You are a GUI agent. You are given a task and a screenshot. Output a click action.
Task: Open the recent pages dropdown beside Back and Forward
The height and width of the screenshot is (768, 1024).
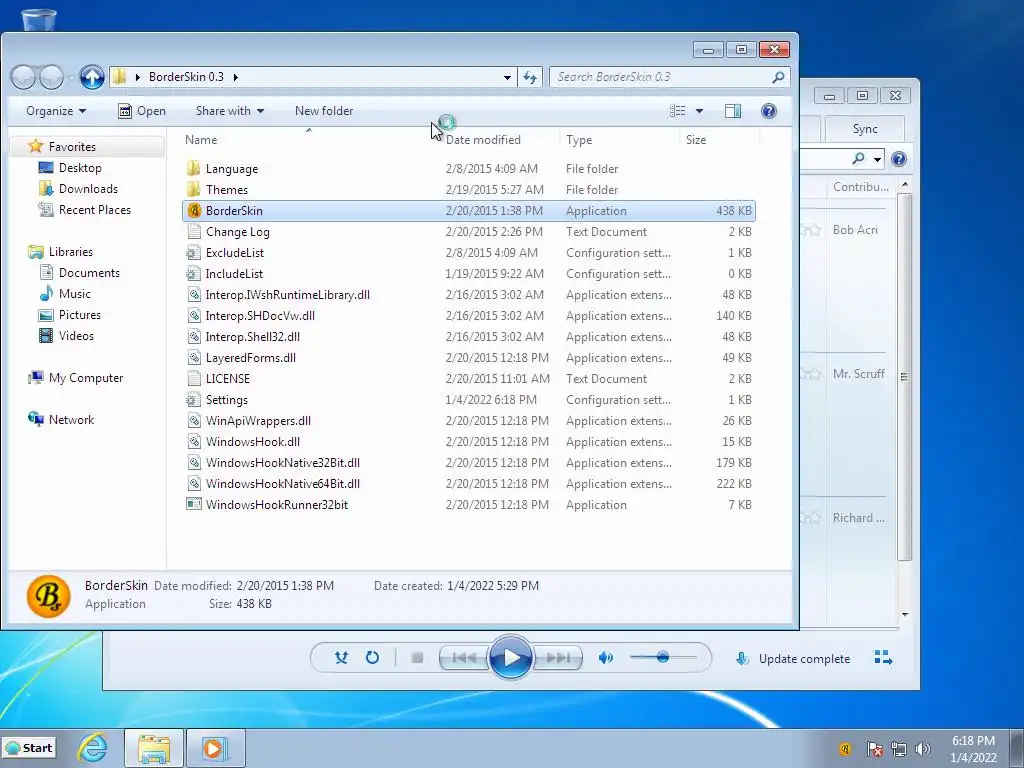[70, 78]
